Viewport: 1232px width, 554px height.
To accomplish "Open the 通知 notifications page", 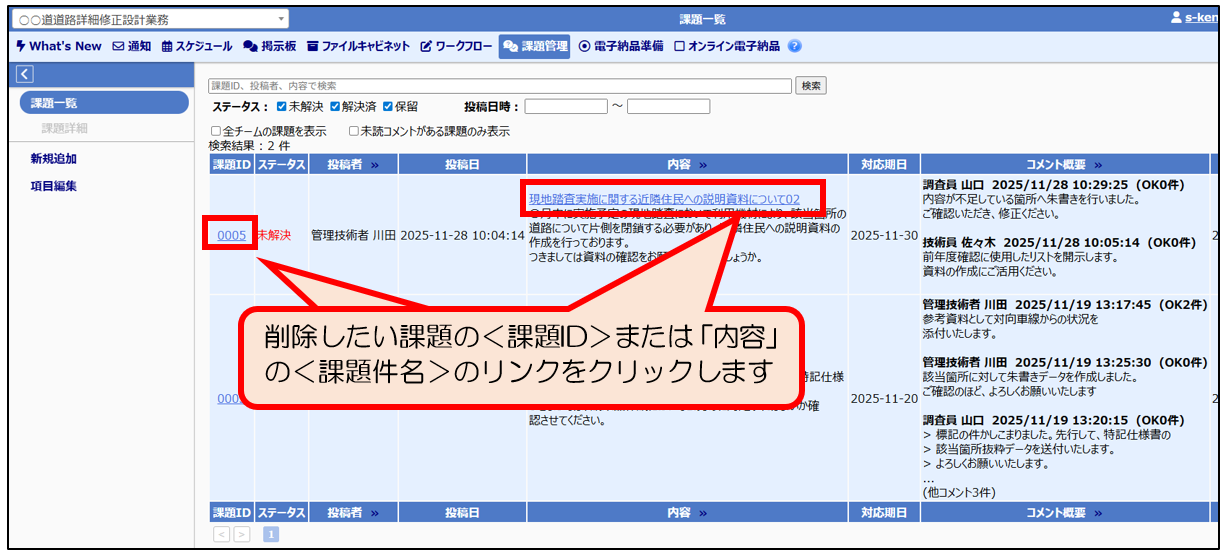I will [x=131, y=46].
